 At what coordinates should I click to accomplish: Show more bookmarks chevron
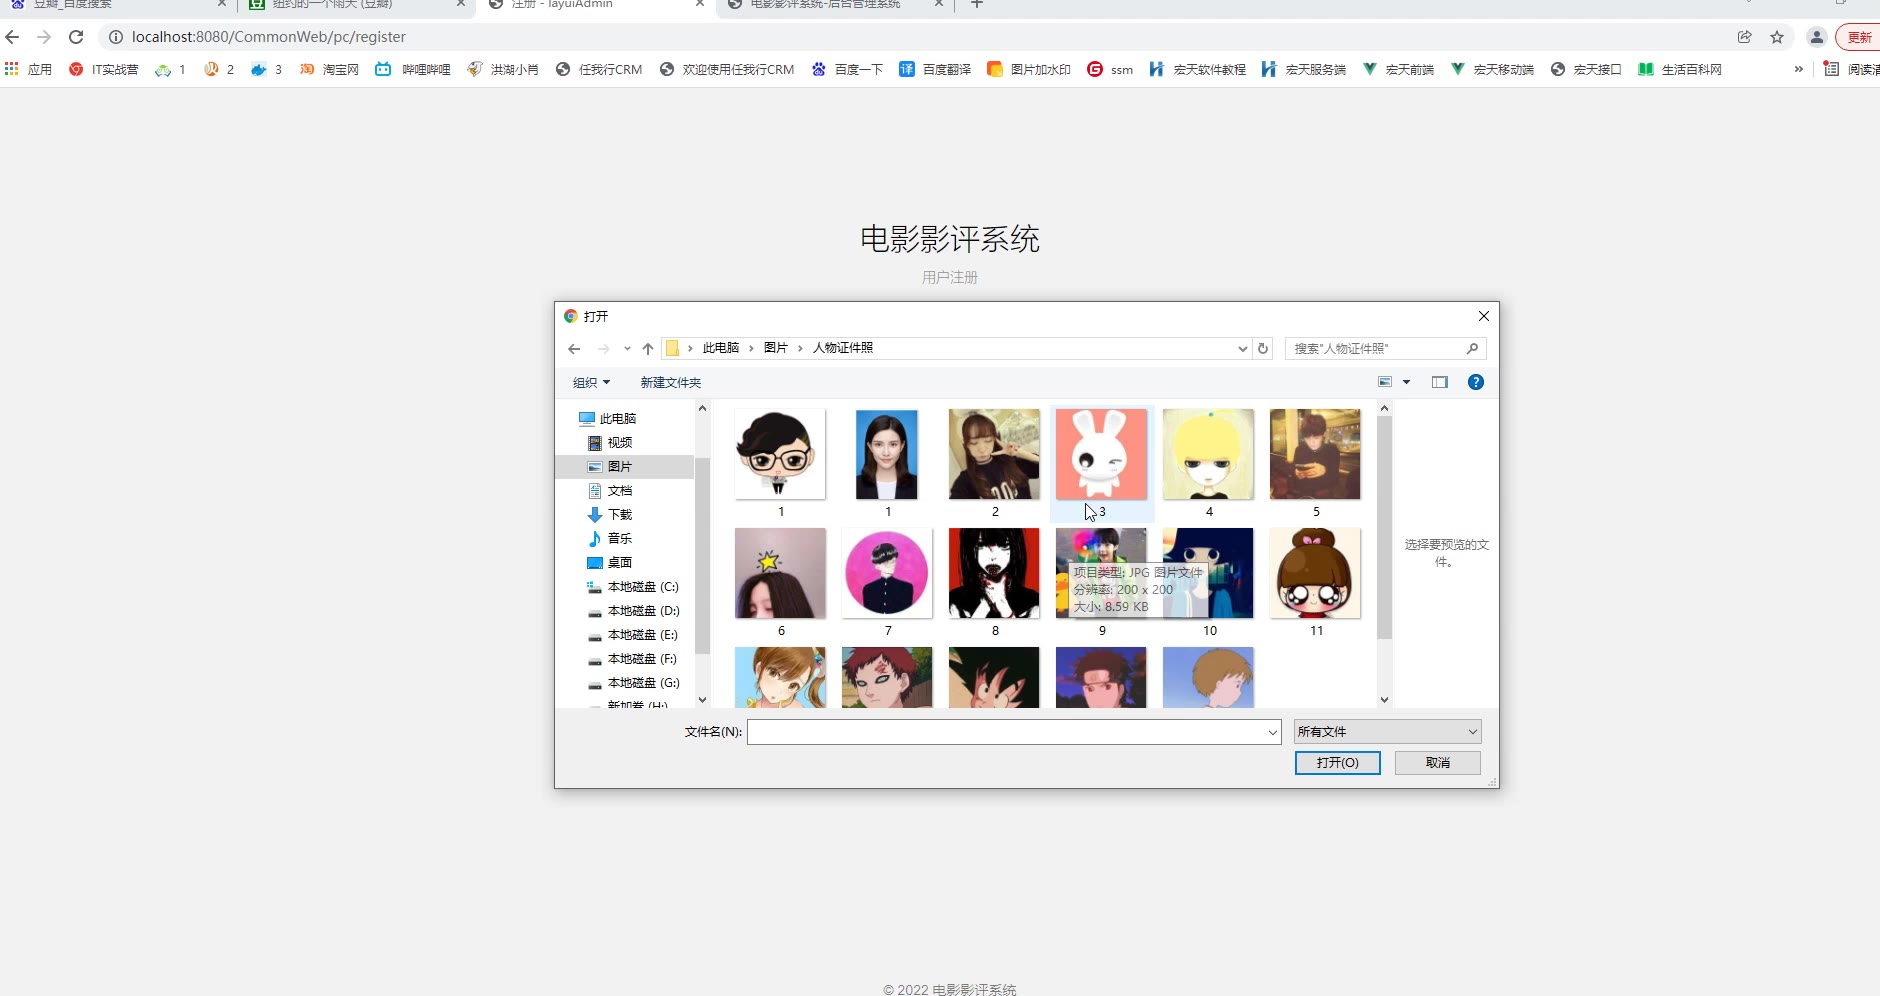pos(1799,69)
